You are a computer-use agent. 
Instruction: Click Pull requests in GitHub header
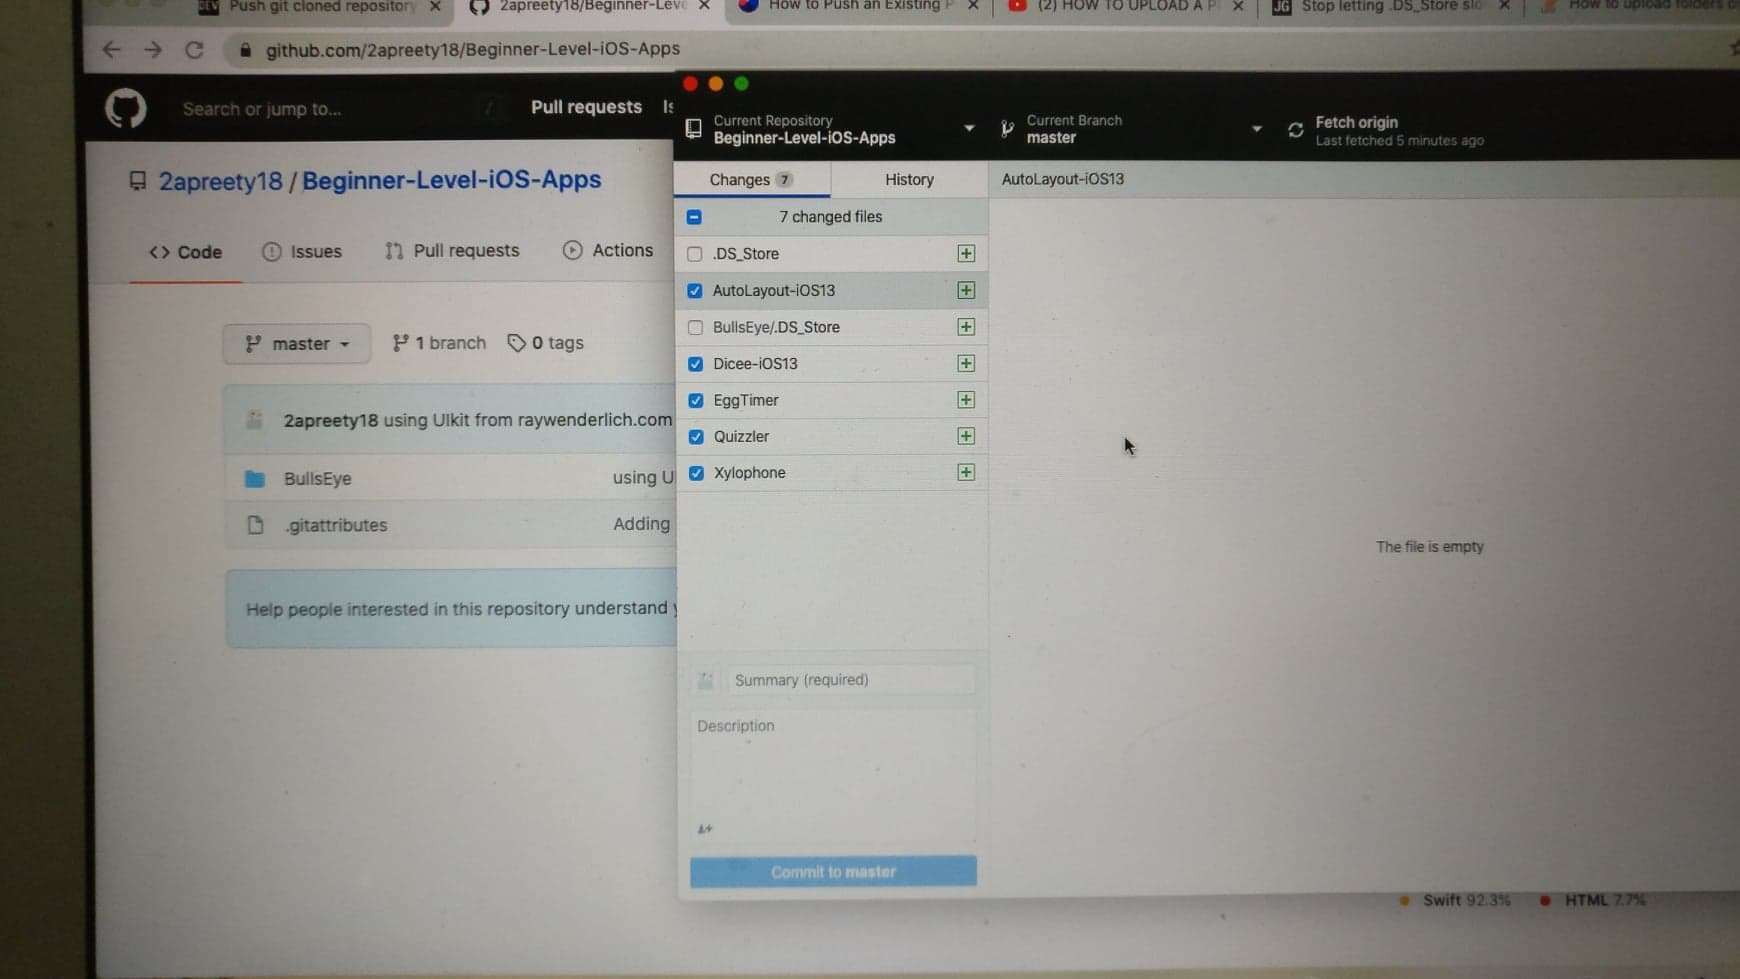click(x=586, y=107)
